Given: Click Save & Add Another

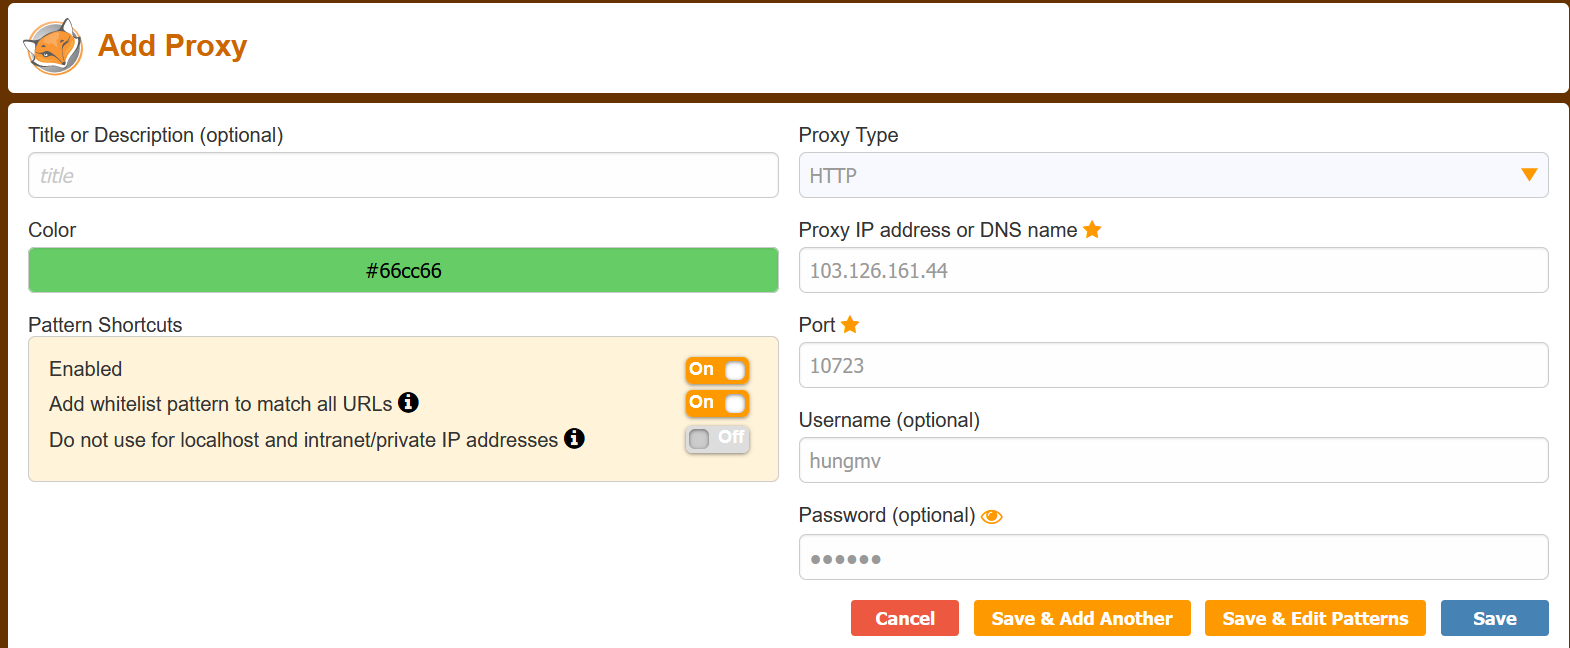Looking at the screenshot, I should [x=1081, y=618].
